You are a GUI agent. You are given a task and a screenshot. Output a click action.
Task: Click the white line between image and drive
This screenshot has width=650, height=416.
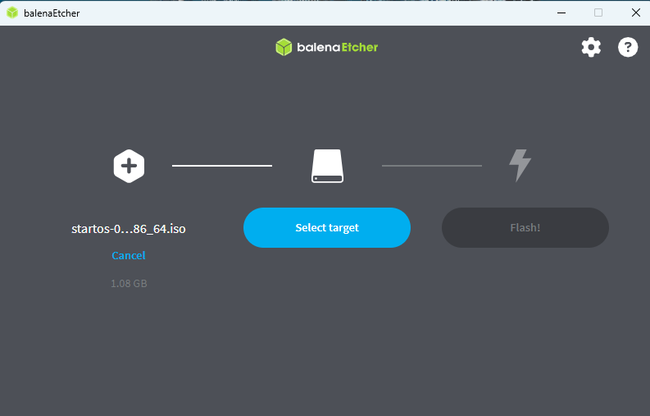221,165
